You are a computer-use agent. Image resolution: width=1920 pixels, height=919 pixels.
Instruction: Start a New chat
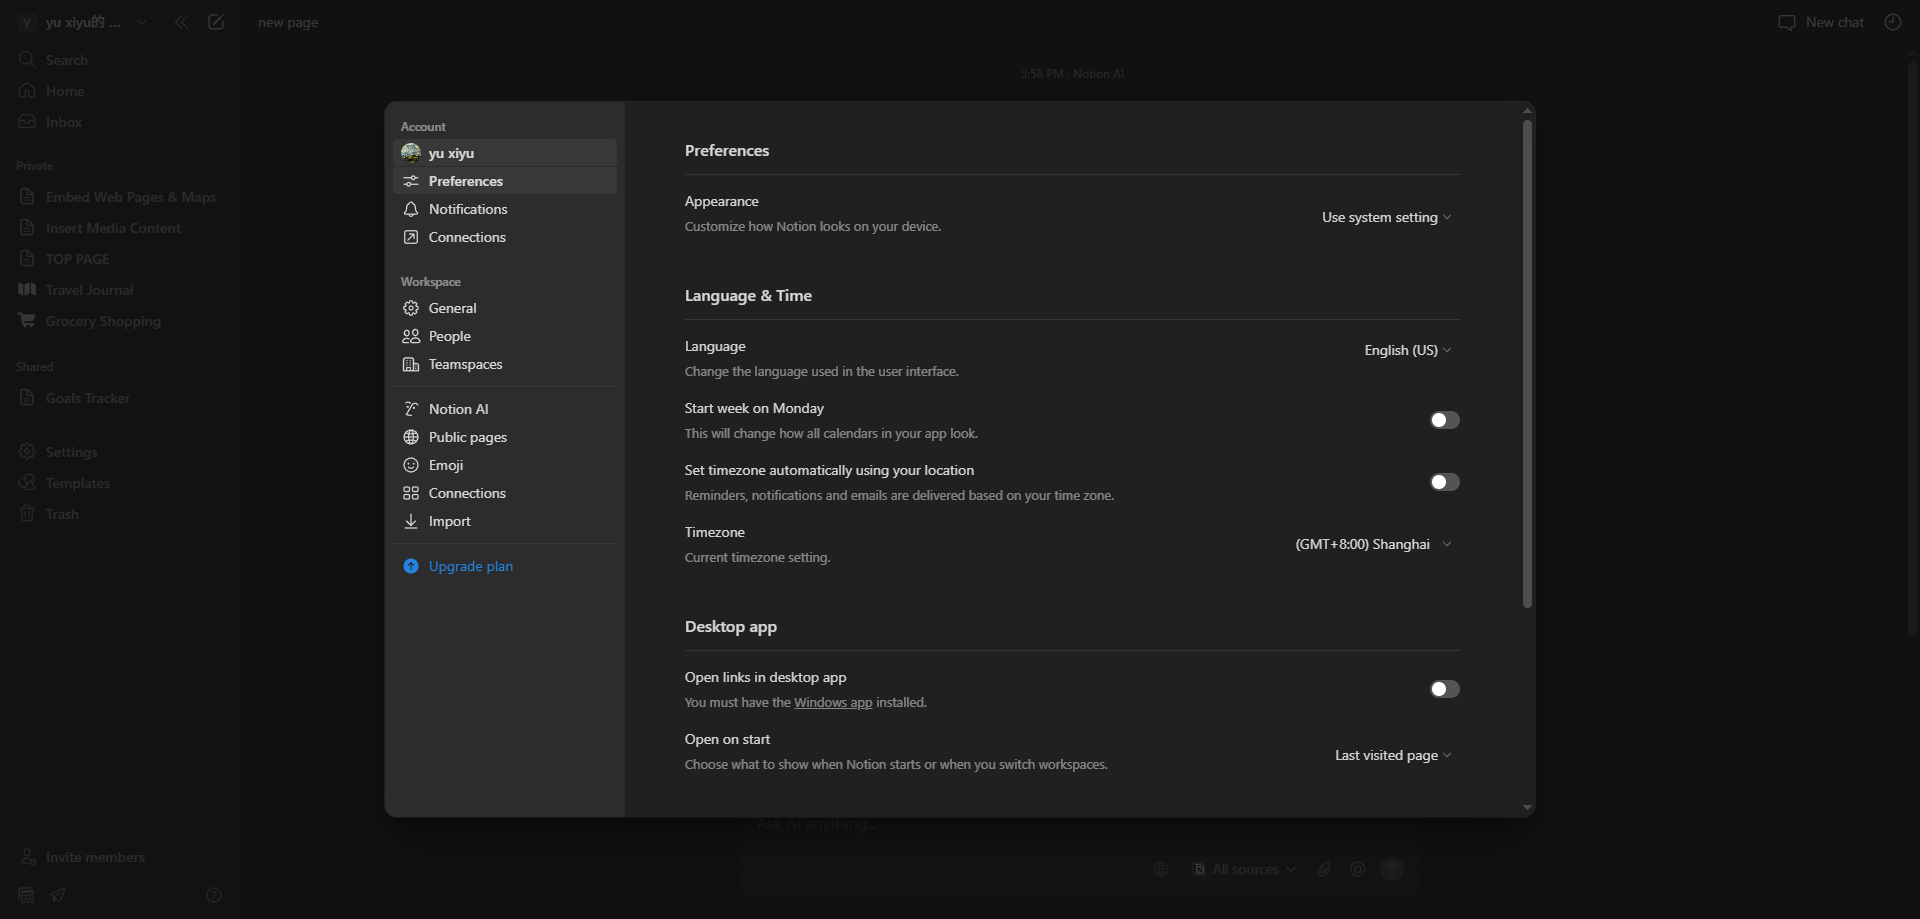tap(1821, 22)
